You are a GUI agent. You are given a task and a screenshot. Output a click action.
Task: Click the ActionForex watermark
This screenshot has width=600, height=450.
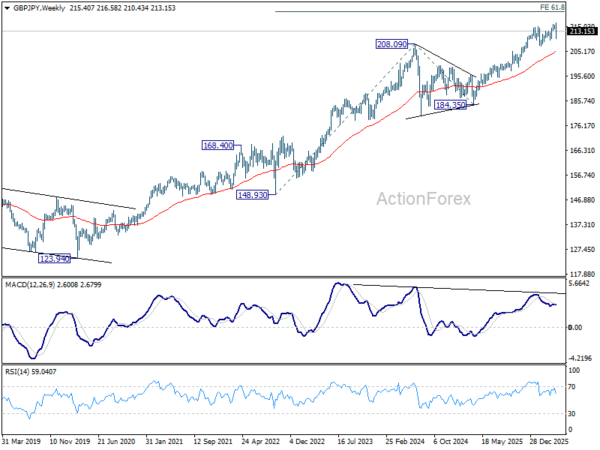coord(424,199)
